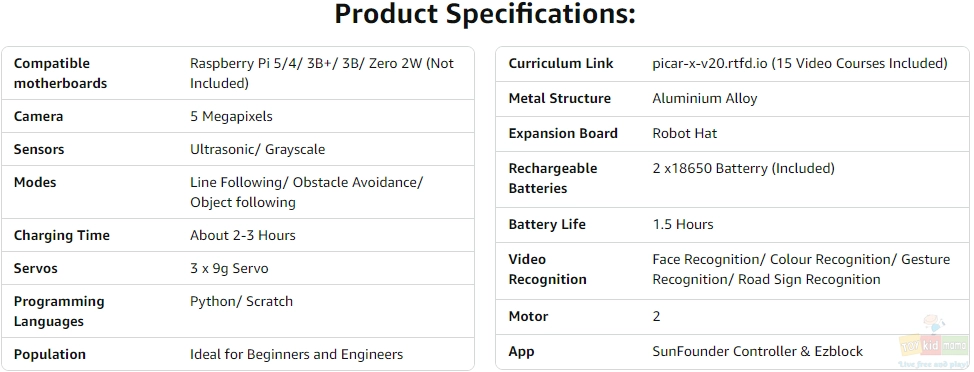Select the Python/ Scratch languages value

(241, 301)
